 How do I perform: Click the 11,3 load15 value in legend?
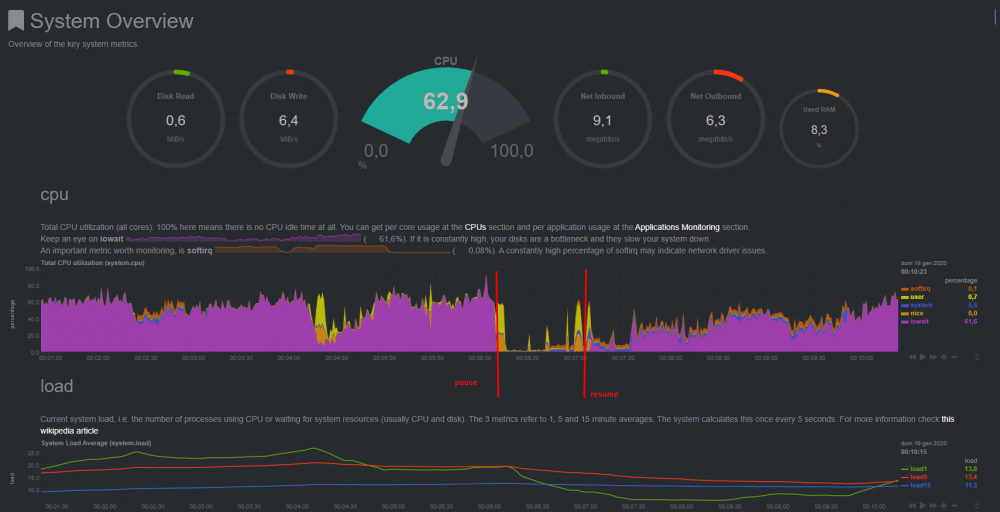tap(973, 485)
